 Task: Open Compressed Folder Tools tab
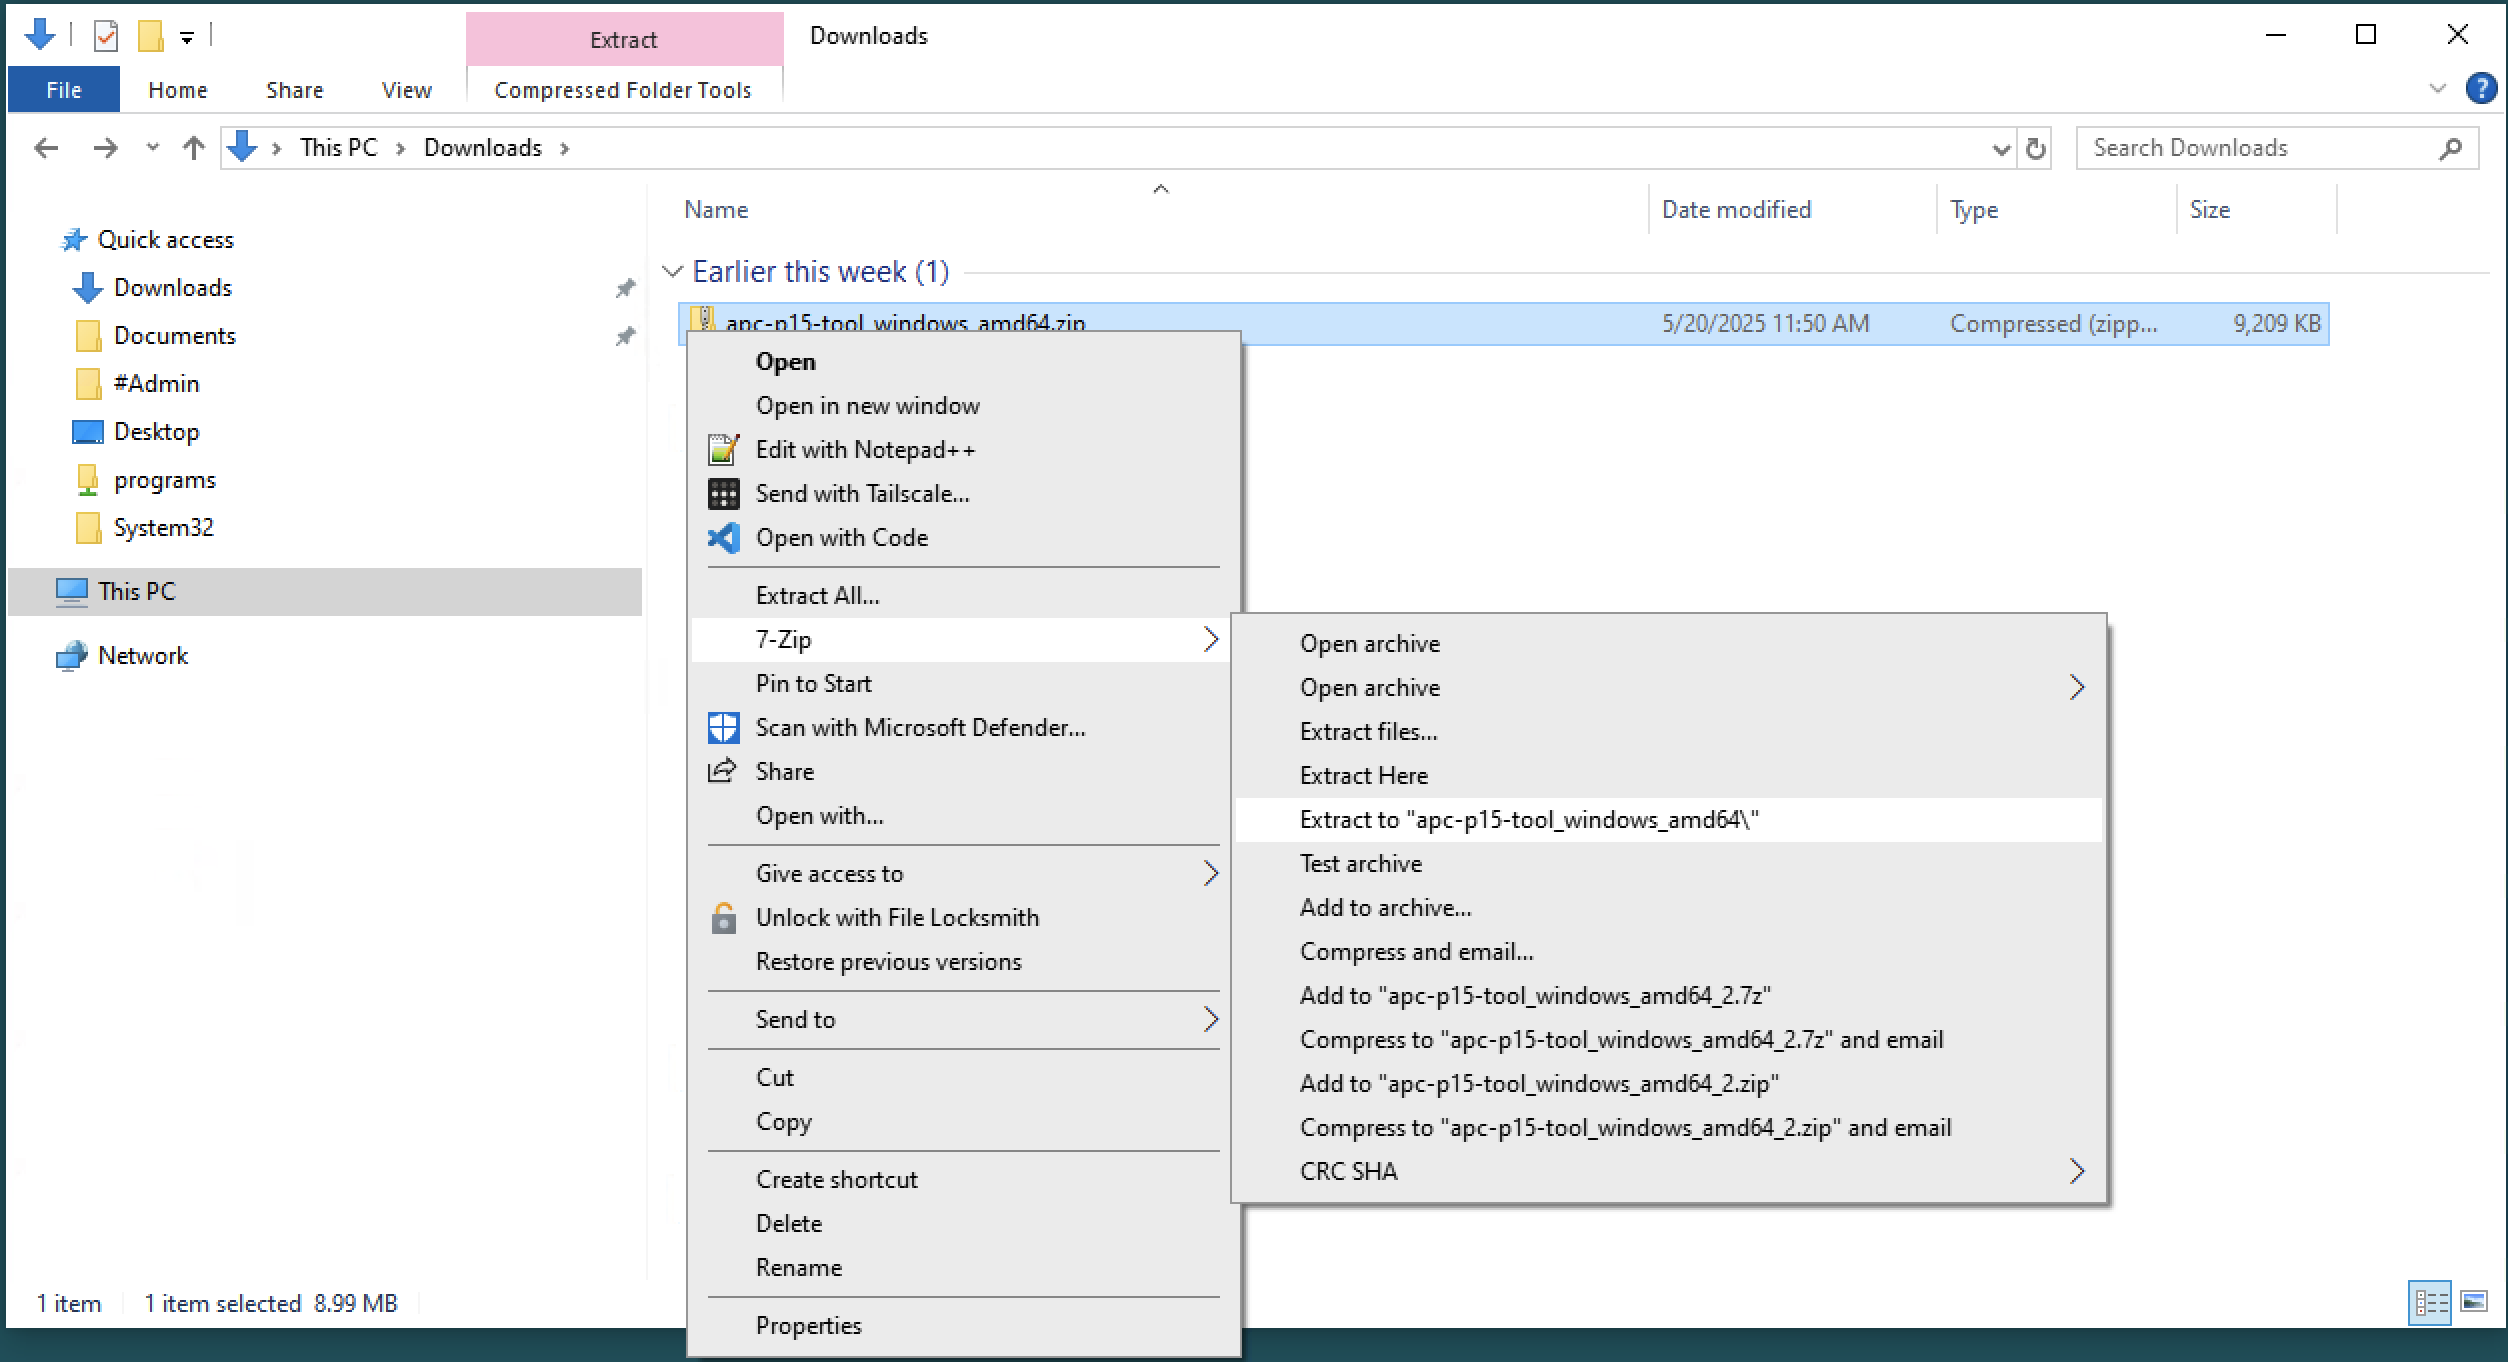623,89
